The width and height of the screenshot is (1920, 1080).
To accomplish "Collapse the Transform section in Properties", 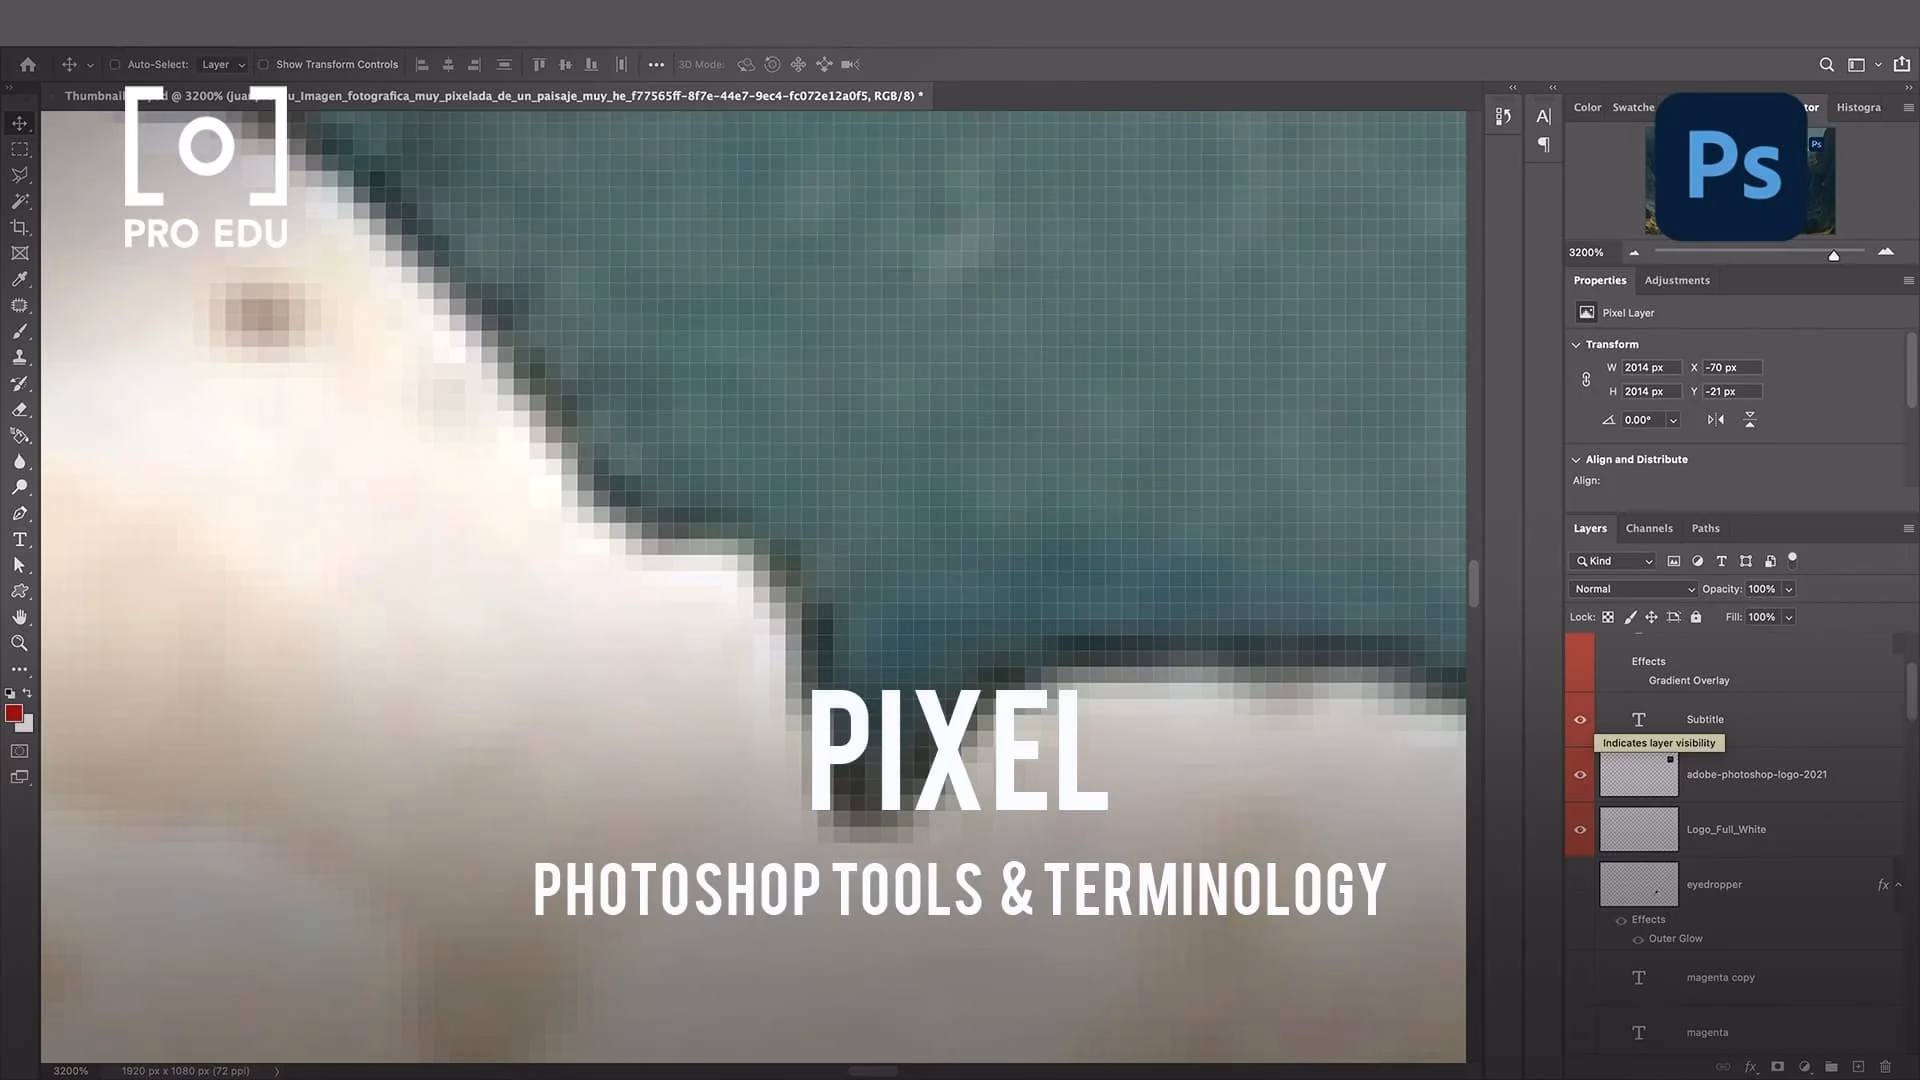I will 1577,344.
